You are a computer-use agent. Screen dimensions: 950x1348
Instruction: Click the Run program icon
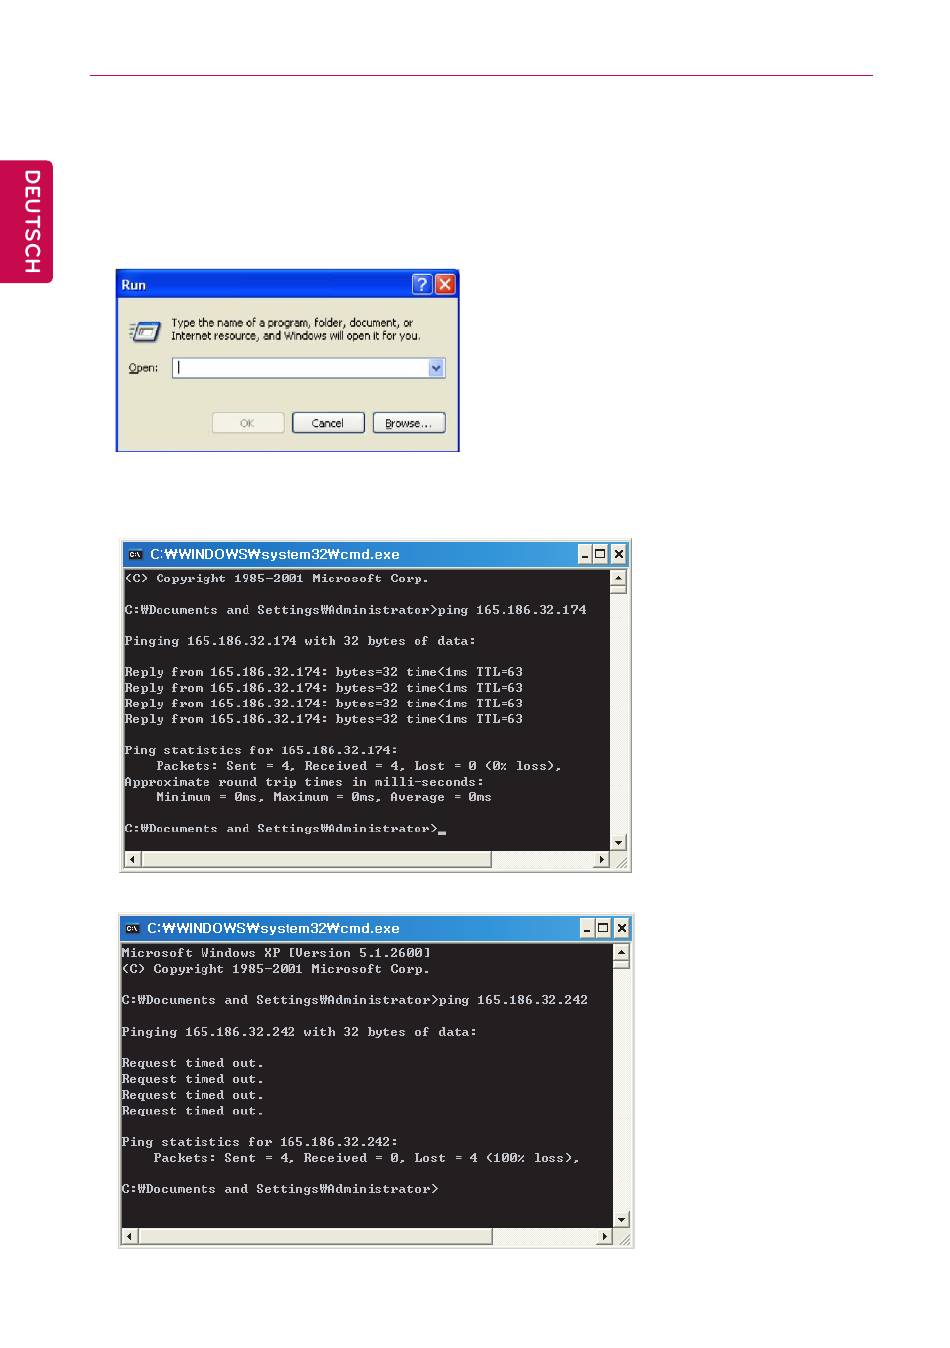[144, 330]
